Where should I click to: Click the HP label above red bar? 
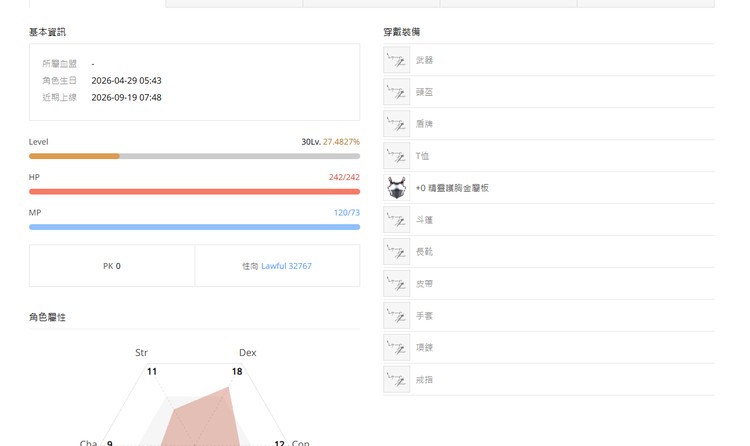click(34, 177)
